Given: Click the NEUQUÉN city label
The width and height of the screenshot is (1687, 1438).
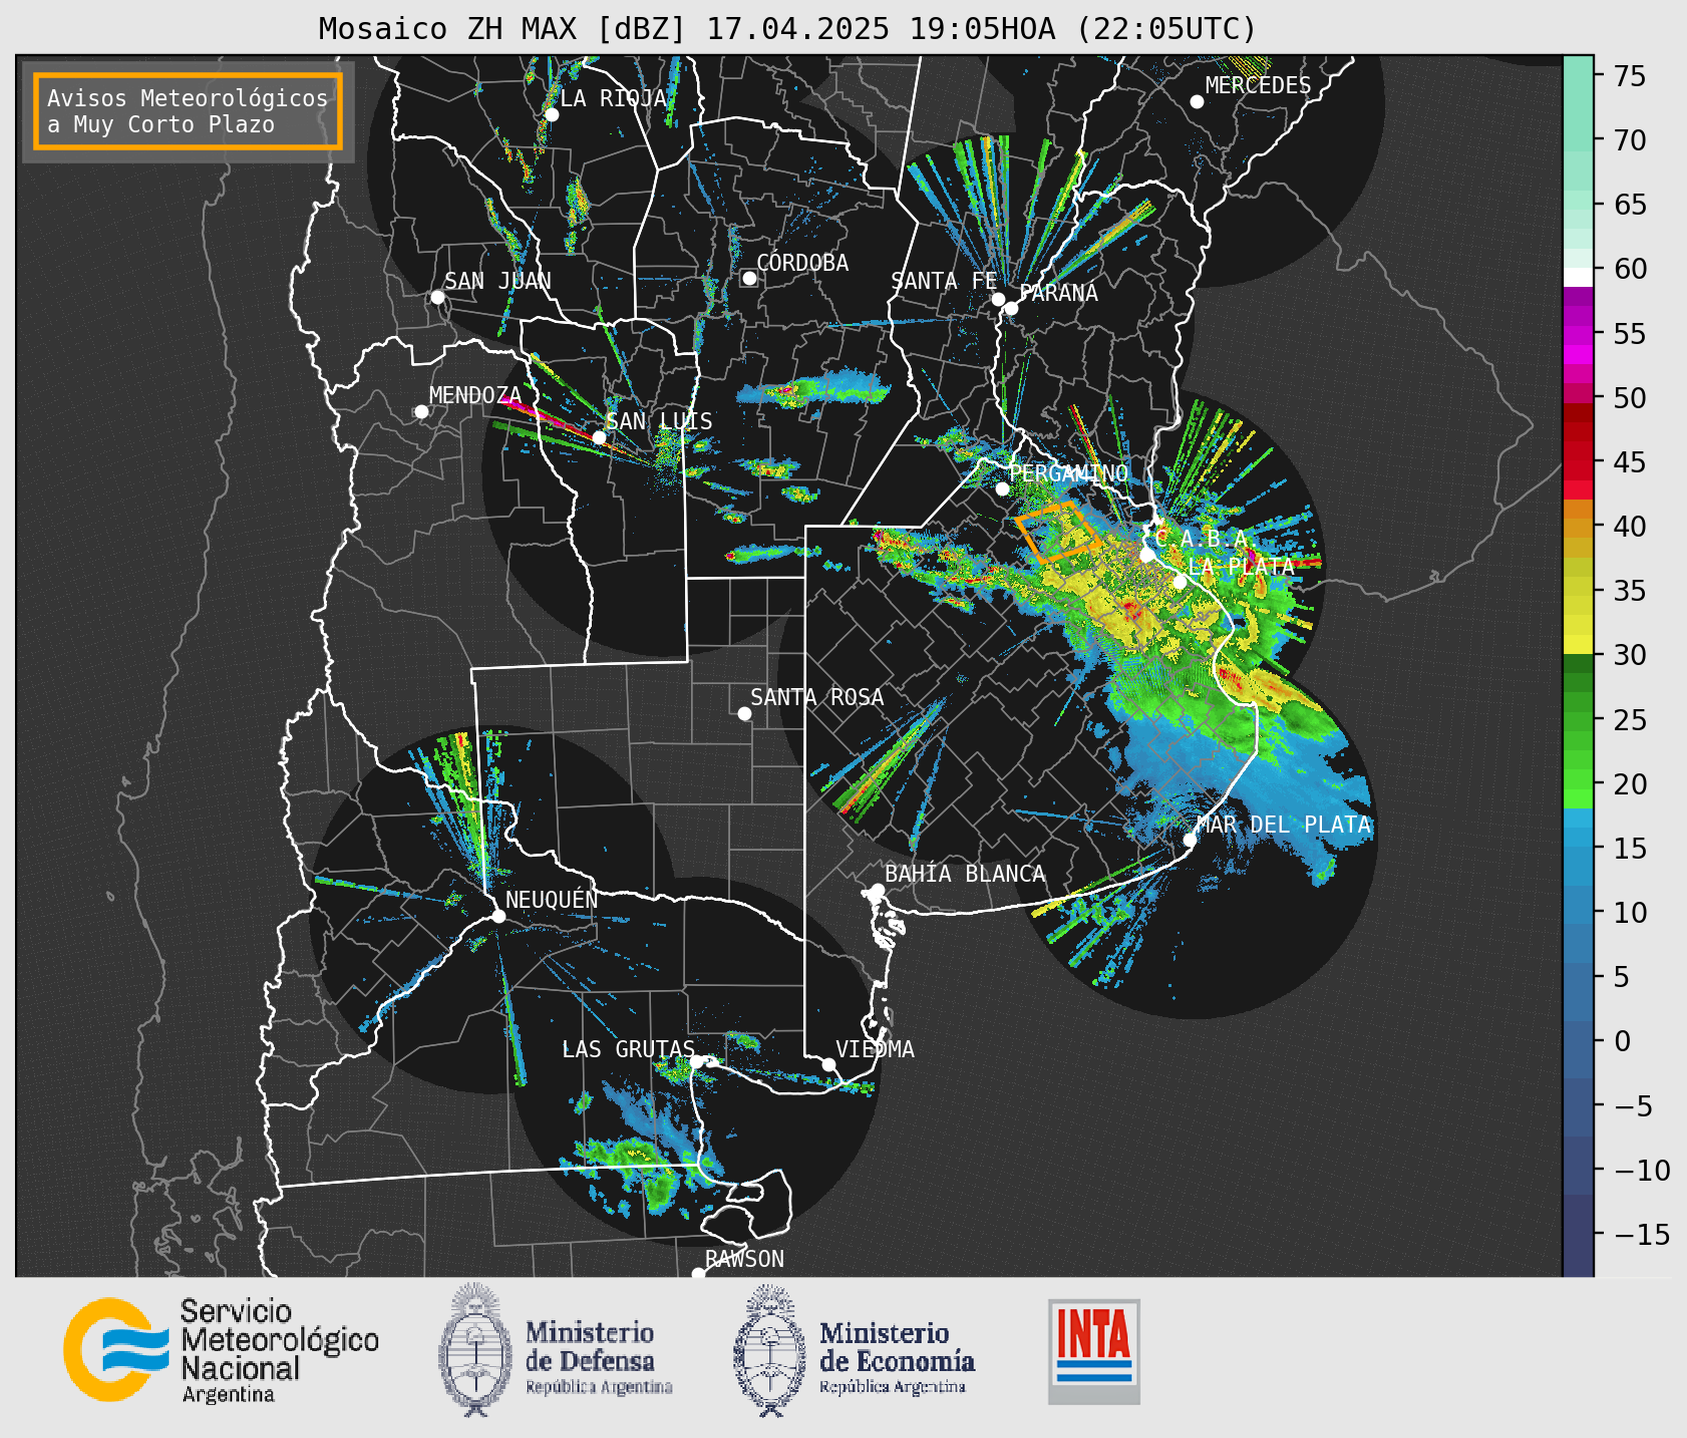Looking at the screenshot, I should 552,899.
